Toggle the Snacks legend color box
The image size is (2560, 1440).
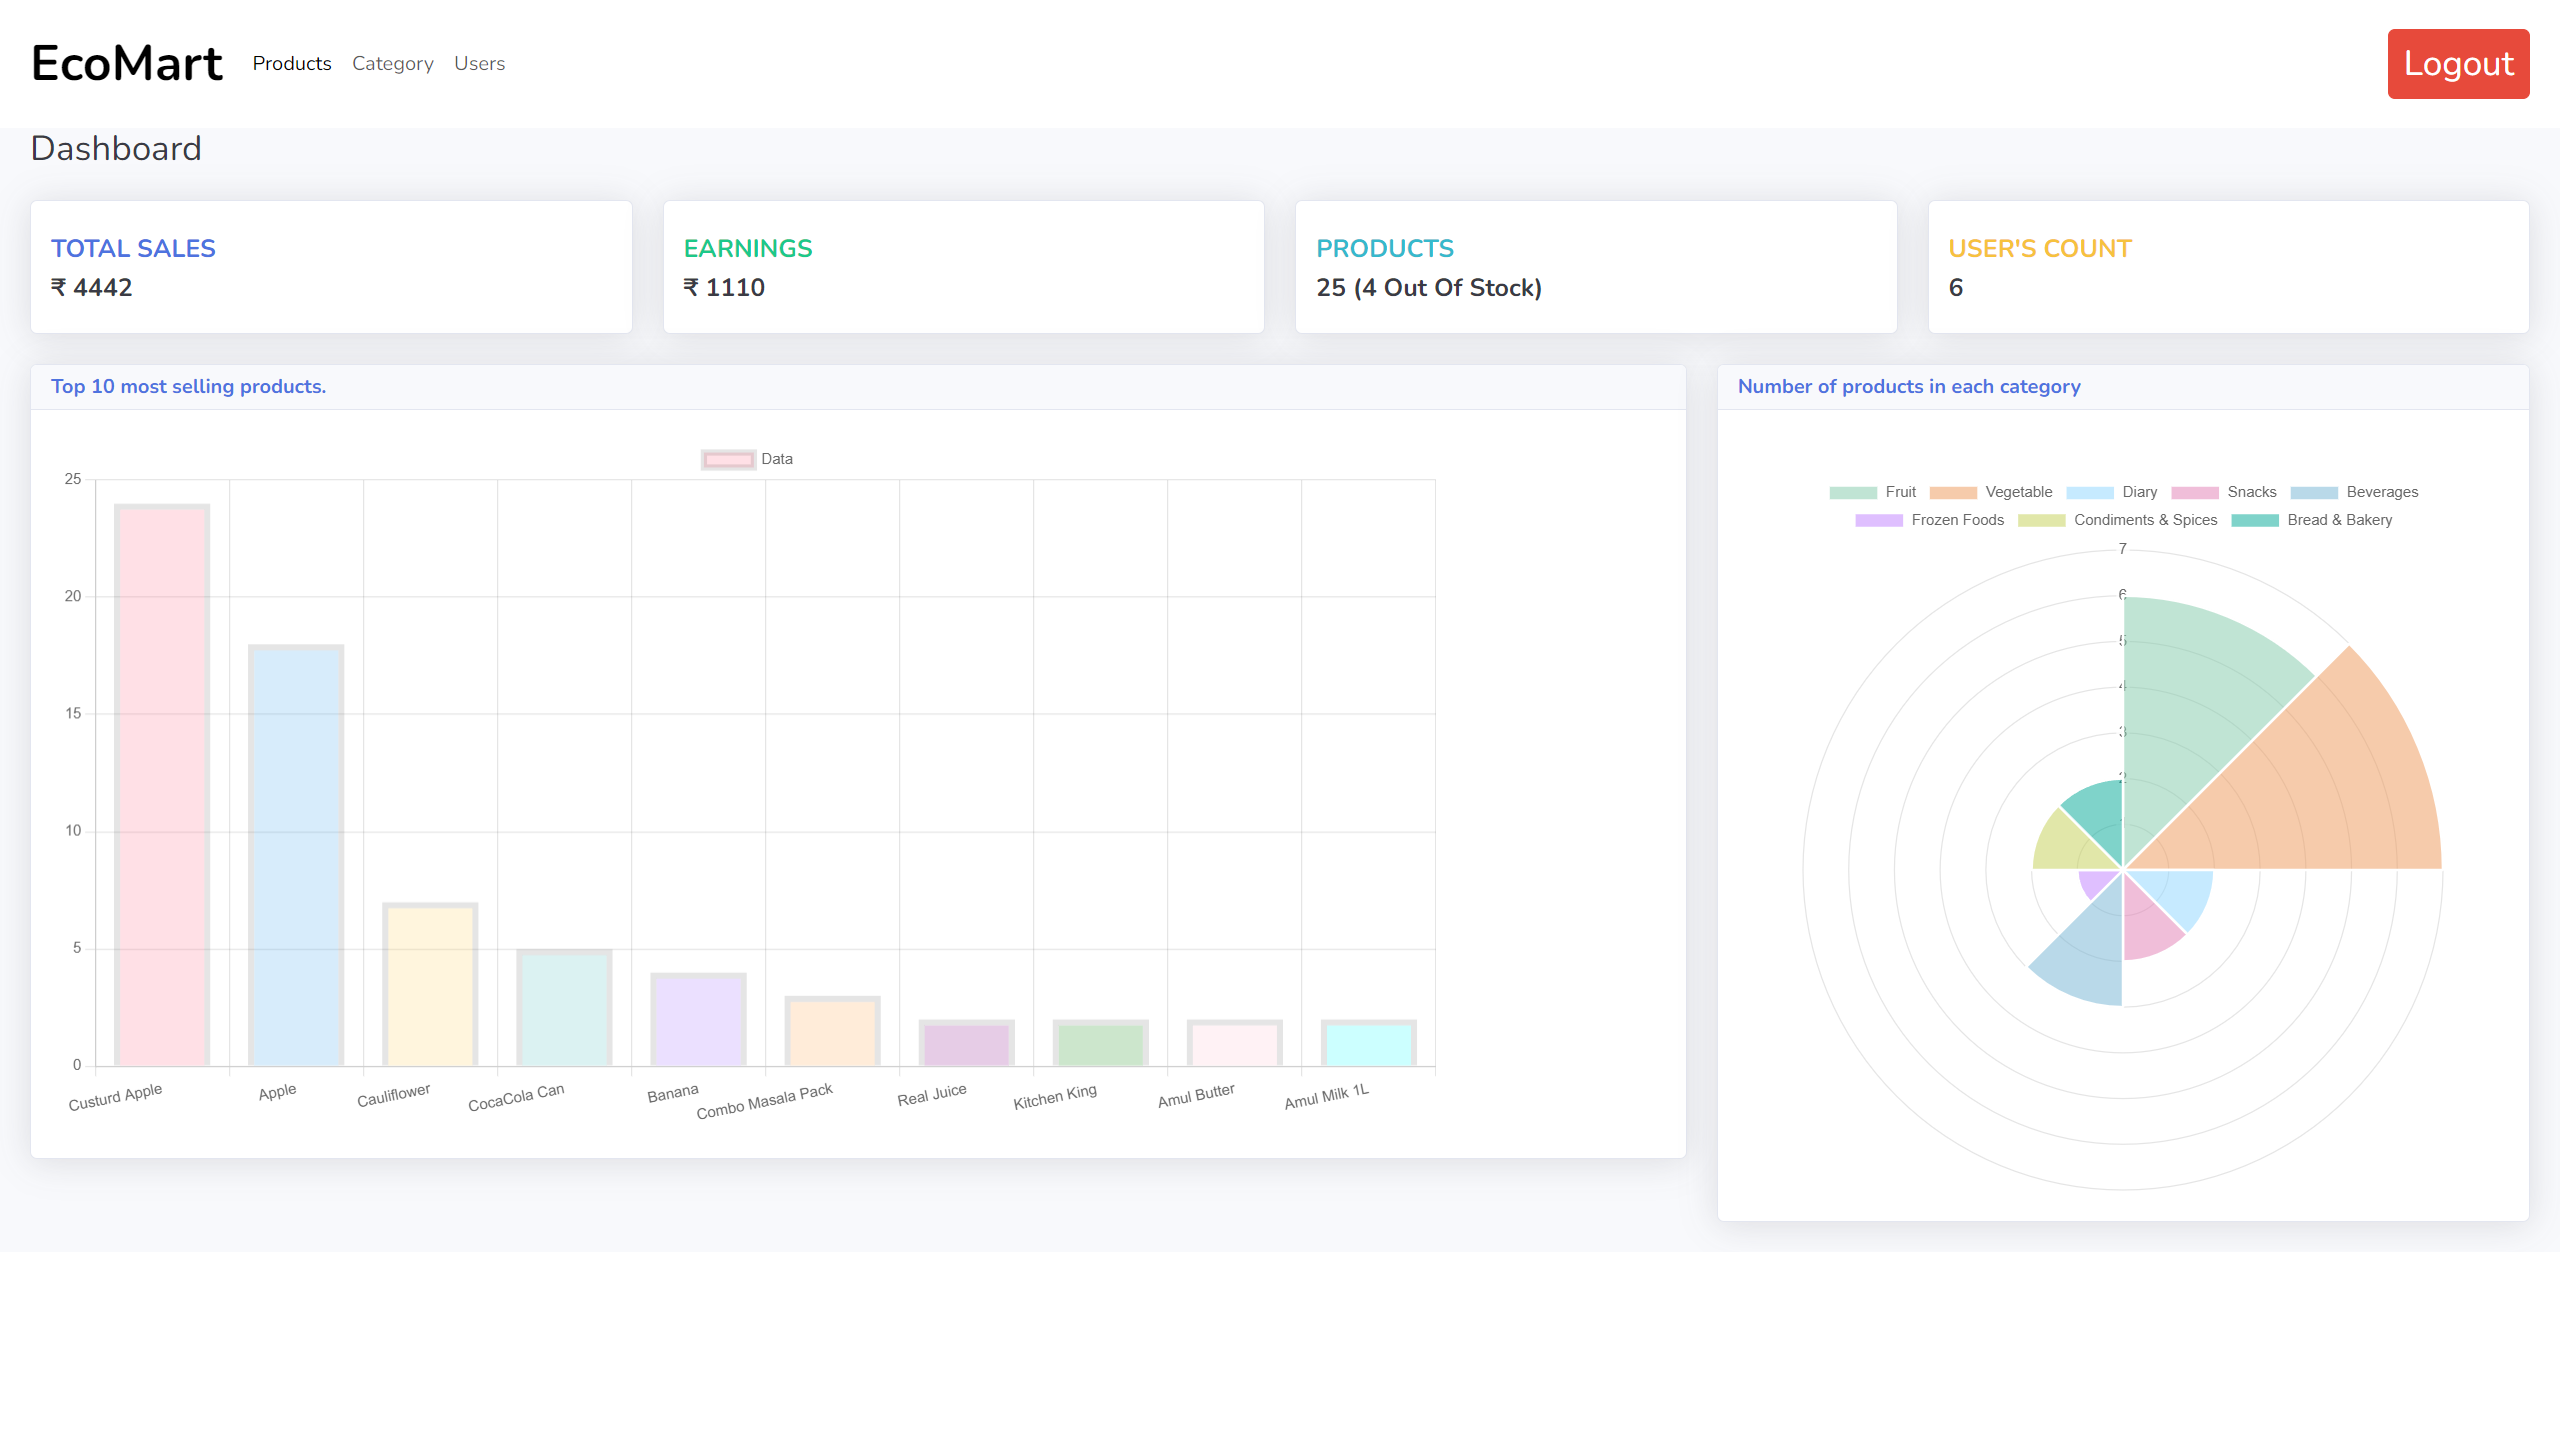coord(2194,492)
